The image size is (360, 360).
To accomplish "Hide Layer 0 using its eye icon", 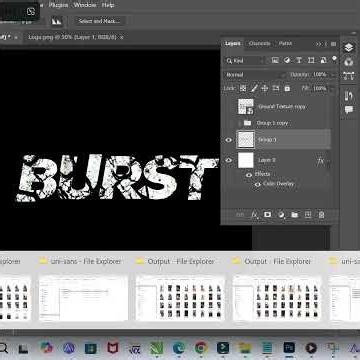I will (x=228, y=160).
